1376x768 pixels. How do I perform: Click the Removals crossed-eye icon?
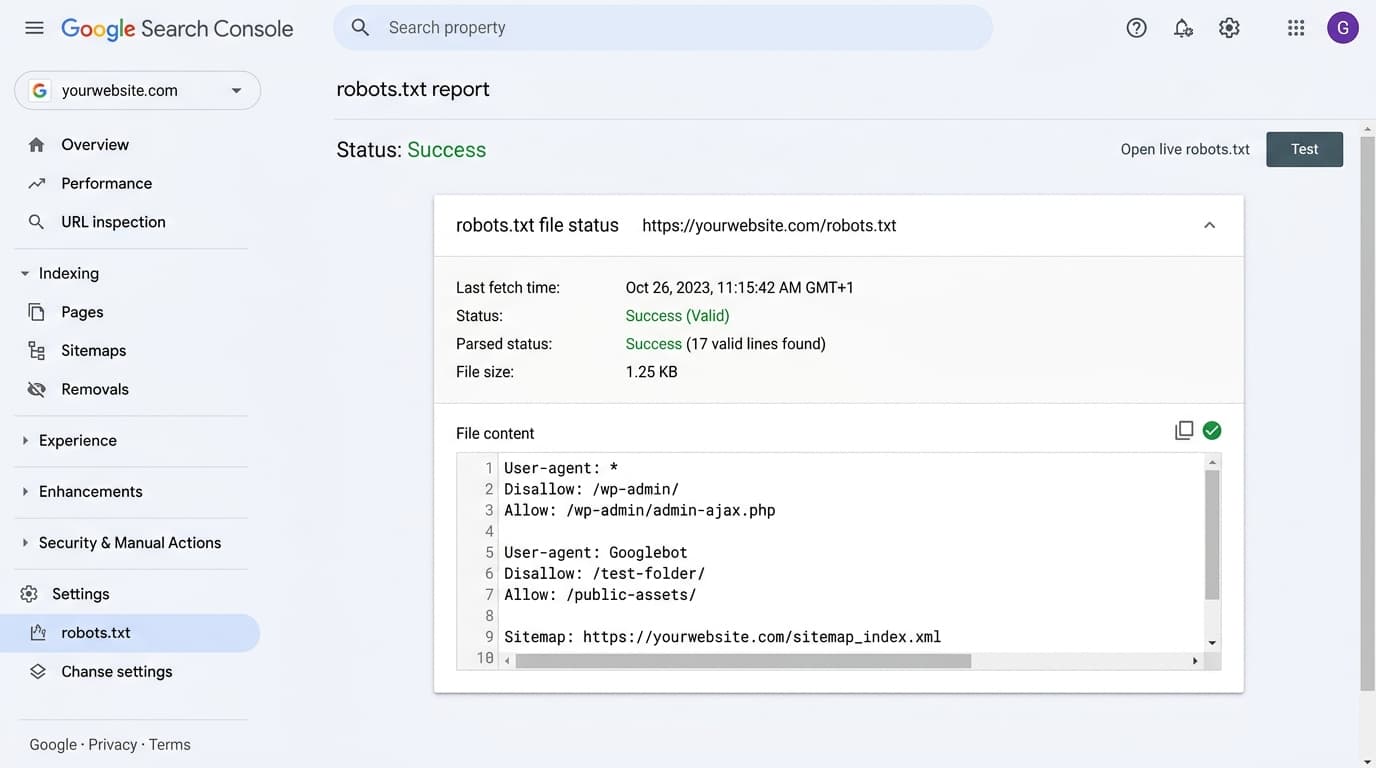coord(37,390)
